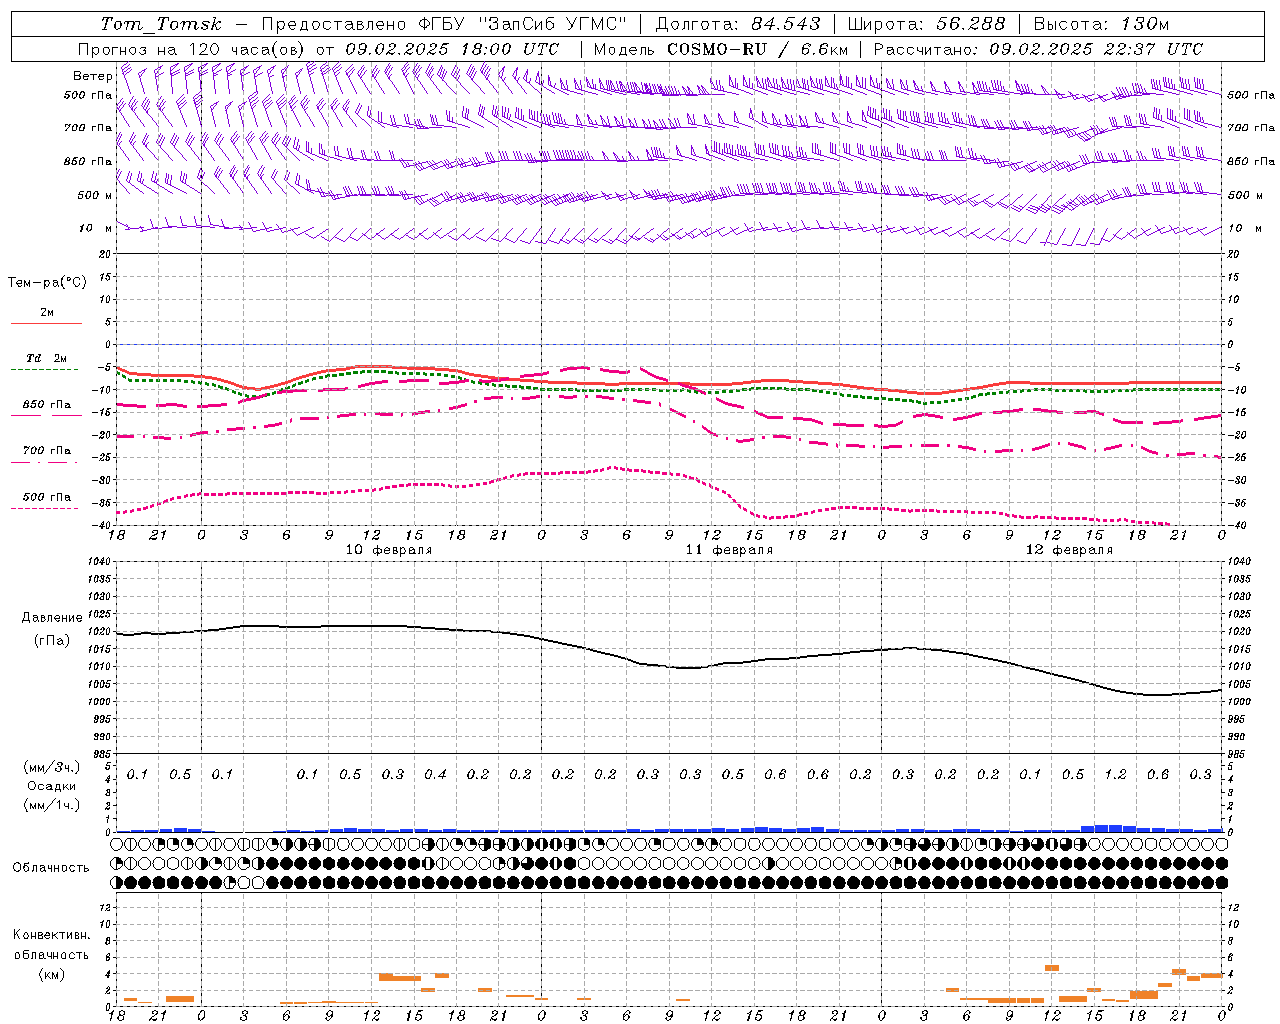Click the 10 февраля date label
This screenshot has width=1280, height=1024.
pos(389,550)
